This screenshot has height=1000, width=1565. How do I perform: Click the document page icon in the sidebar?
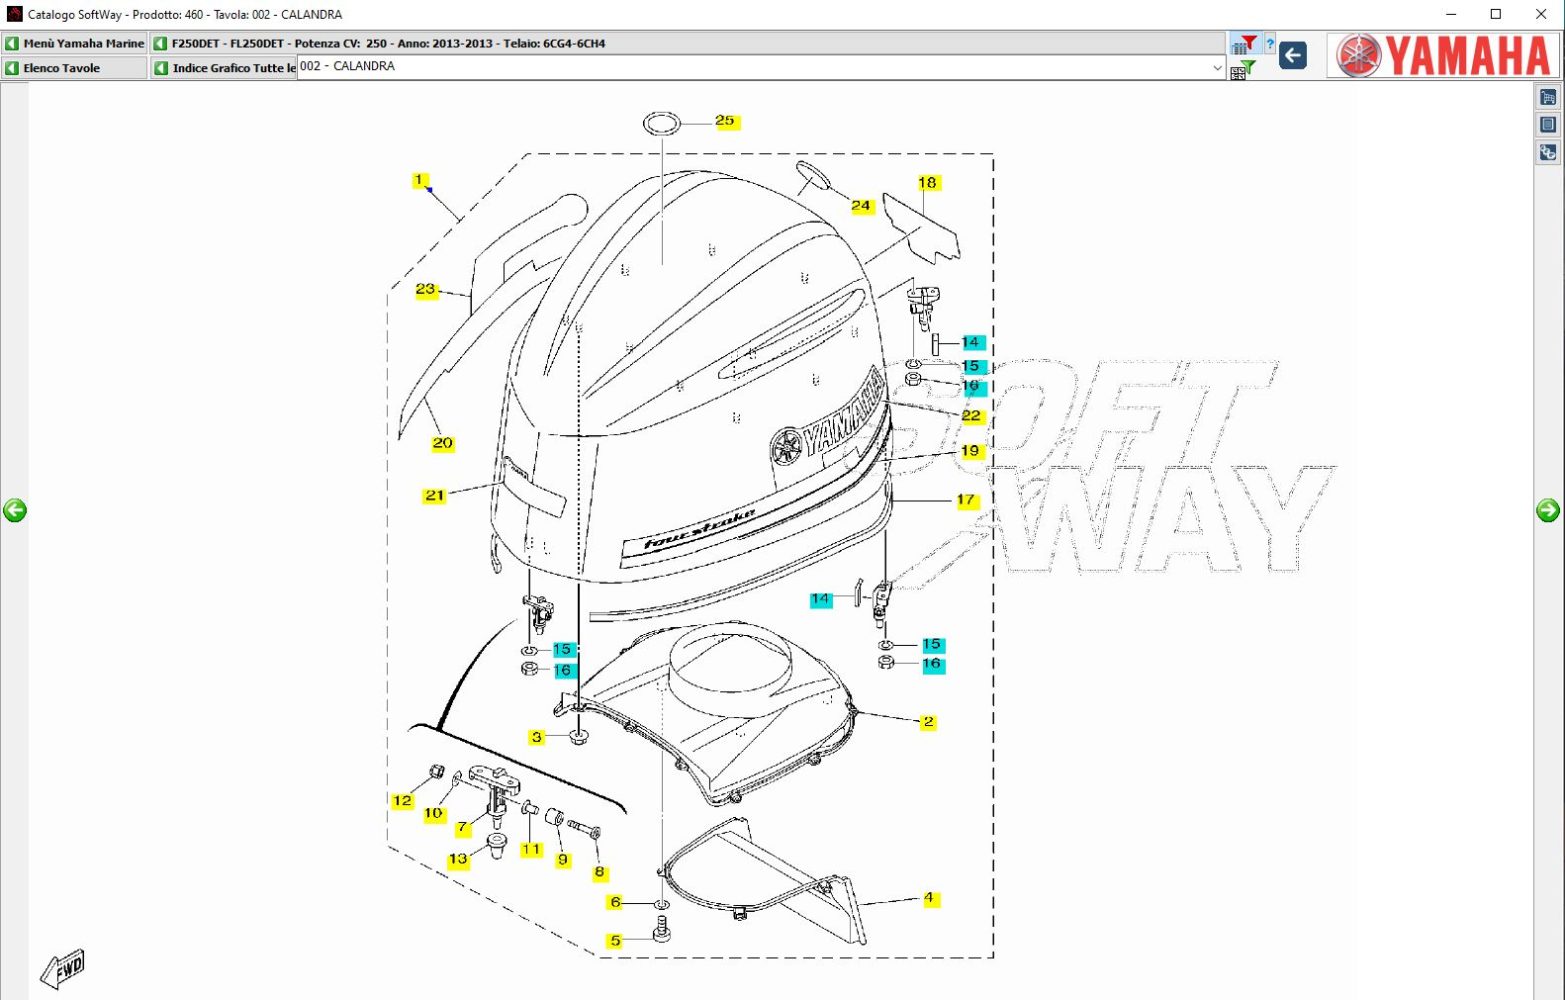click(1548, 125)
